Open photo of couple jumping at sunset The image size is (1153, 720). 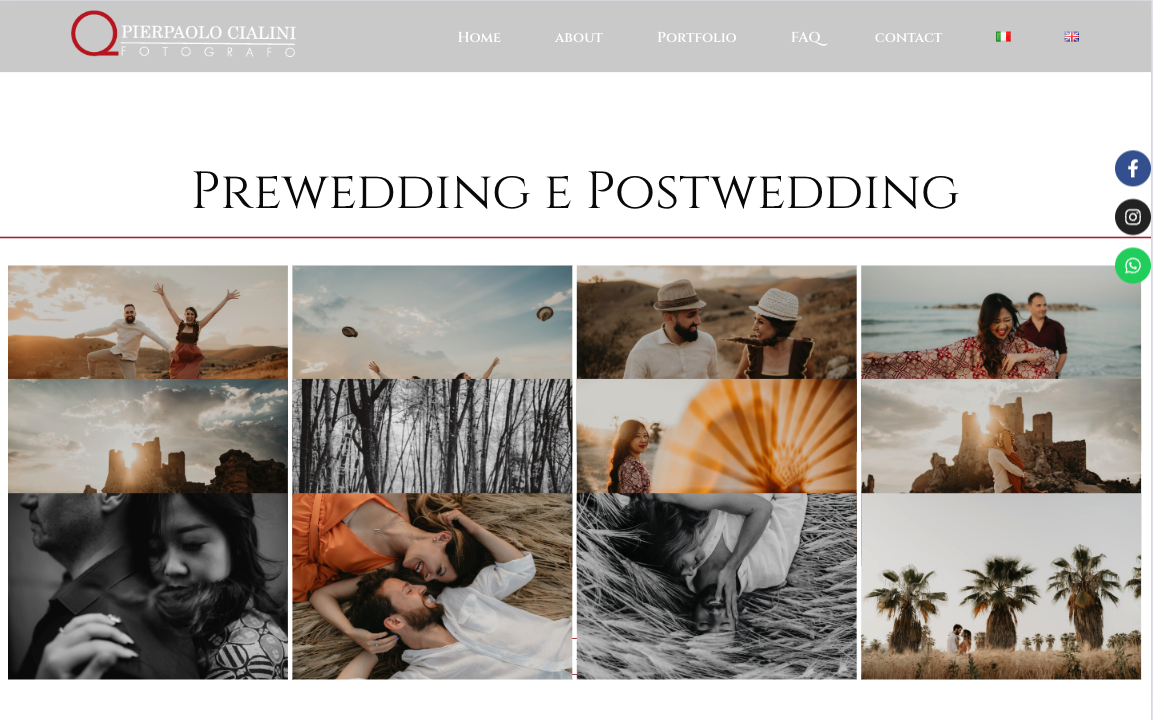(x=148, y=322)
